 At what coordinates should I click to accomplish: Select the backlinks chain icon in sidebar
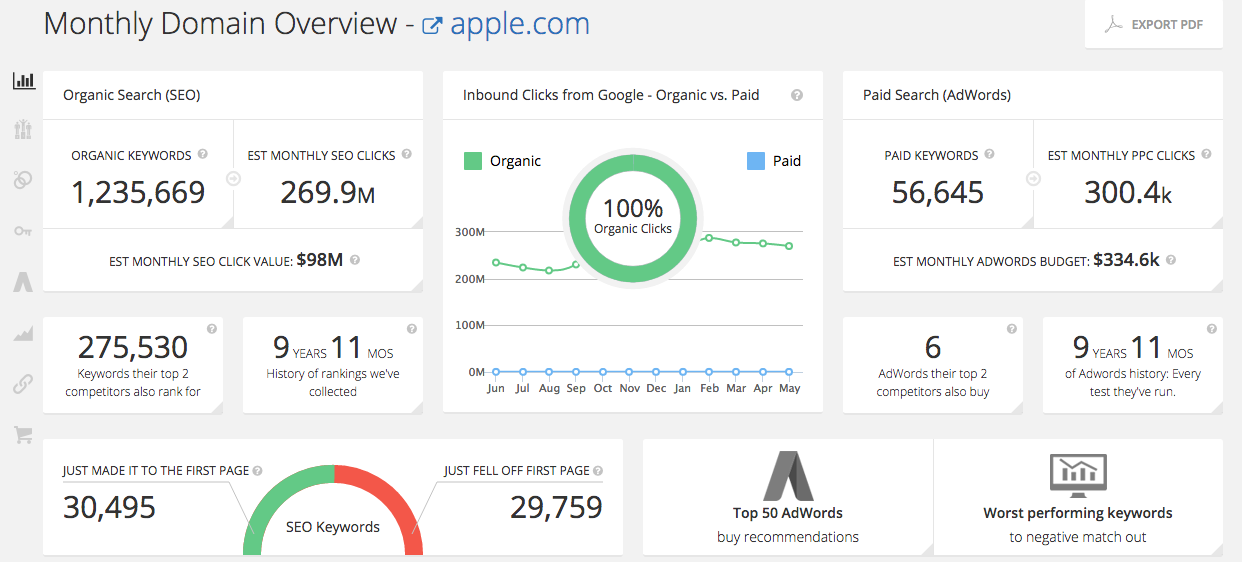[x=23, y=383]
